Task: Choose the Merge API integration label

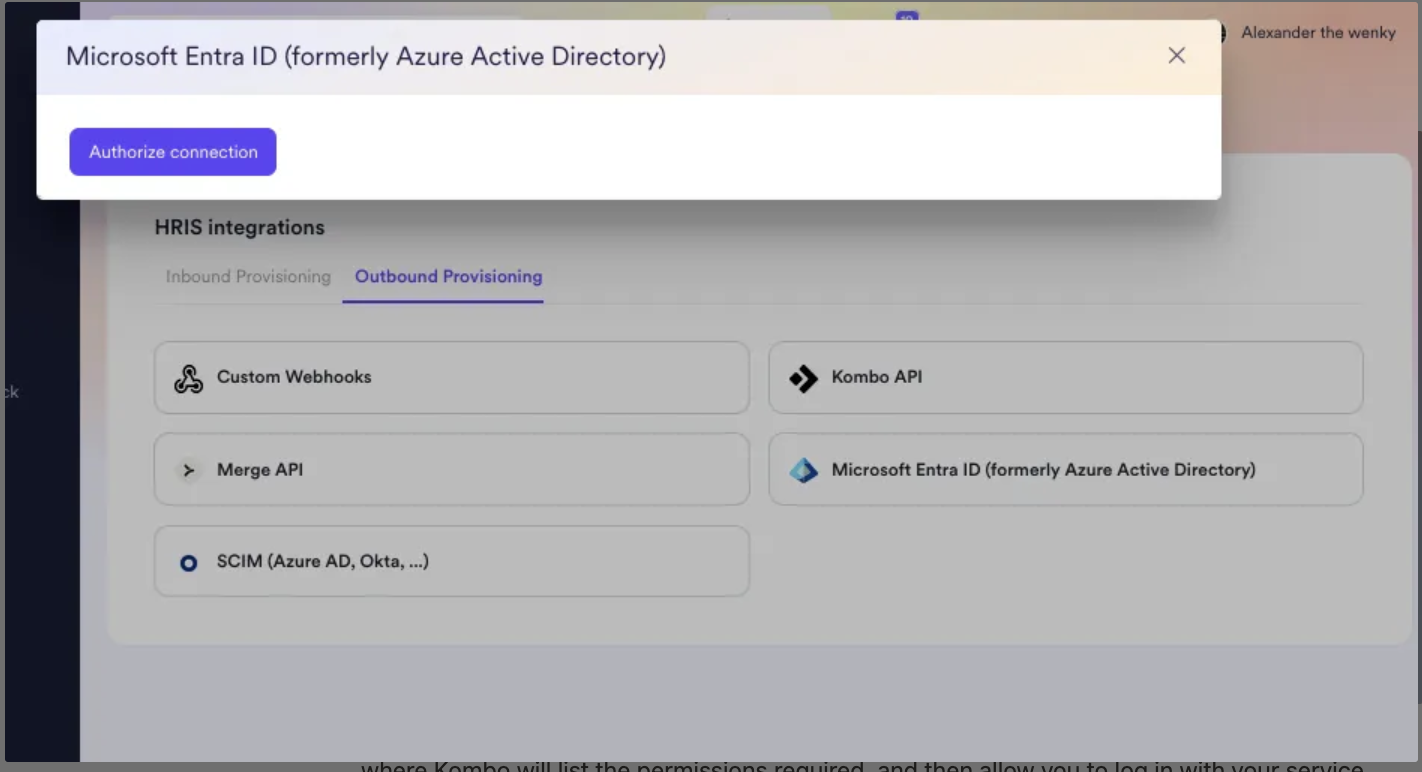Action: [260, 470]
